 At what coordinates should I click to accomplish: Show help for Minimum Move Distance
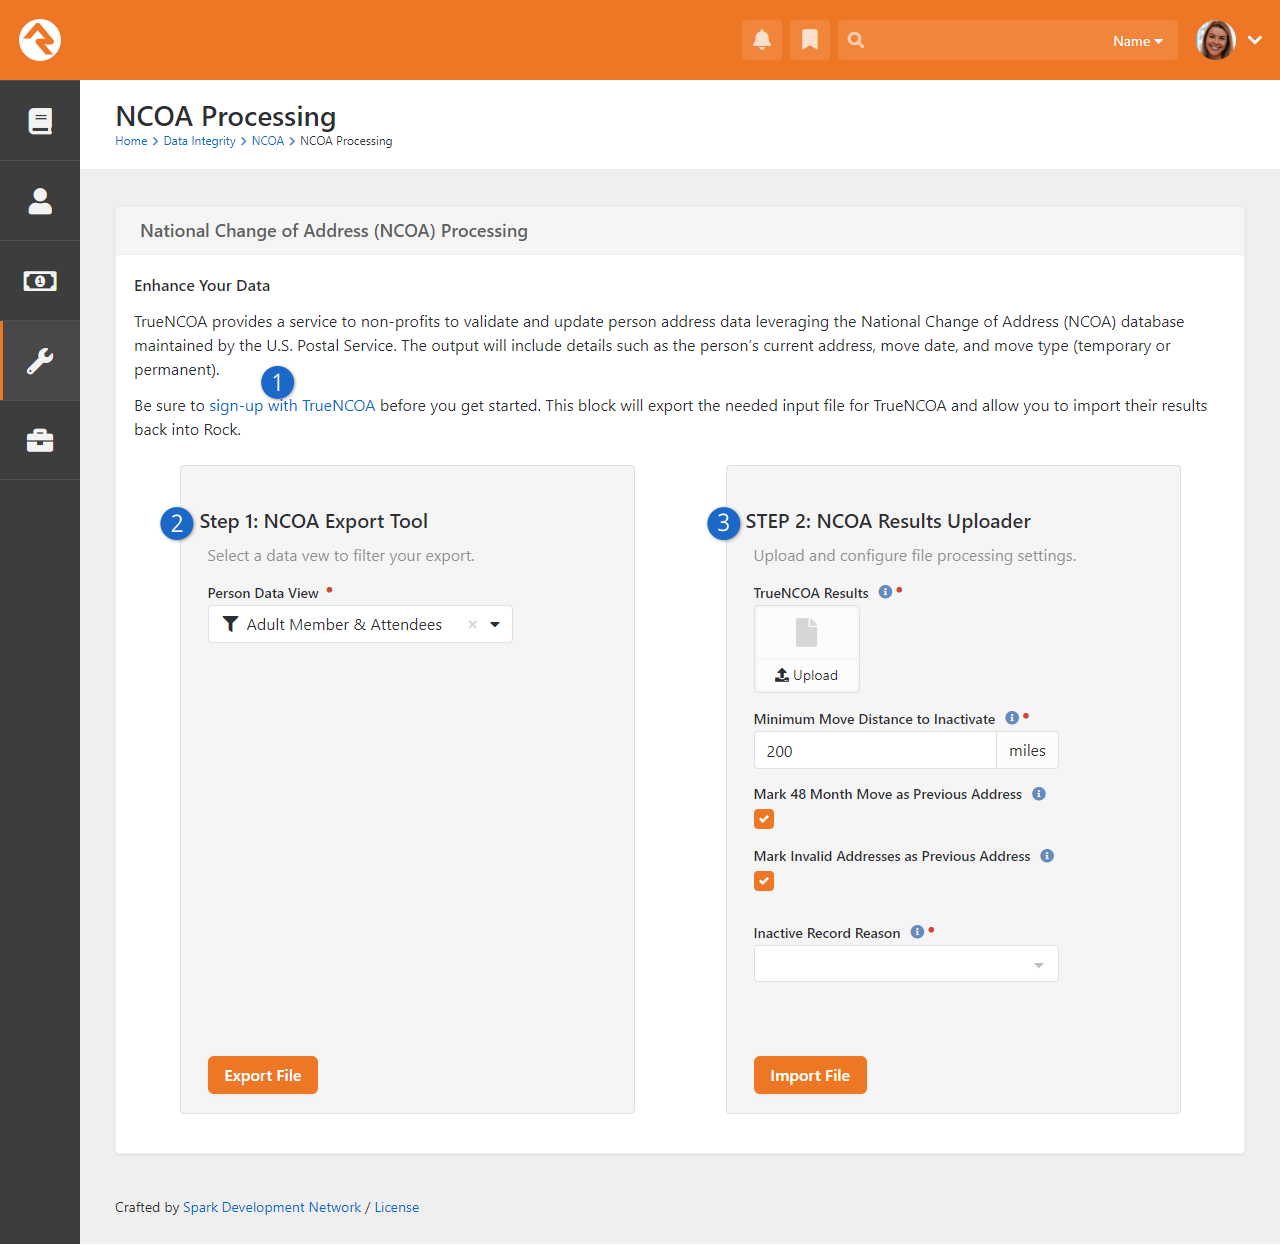pos(1012,718)
